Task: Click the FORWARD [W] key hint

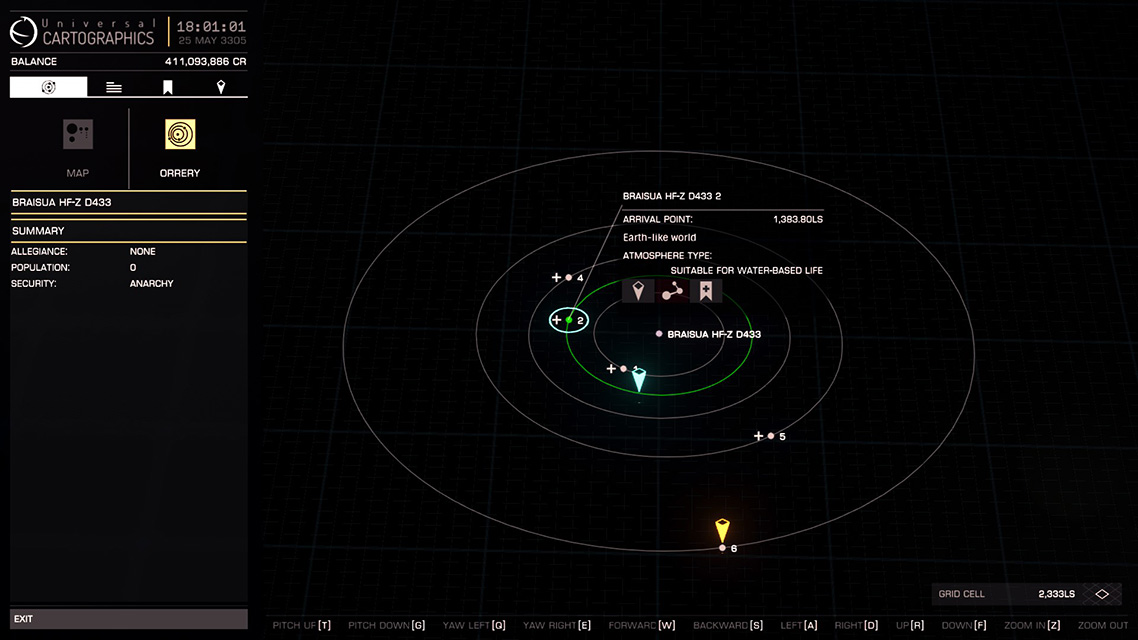Action: click(642, 625)
